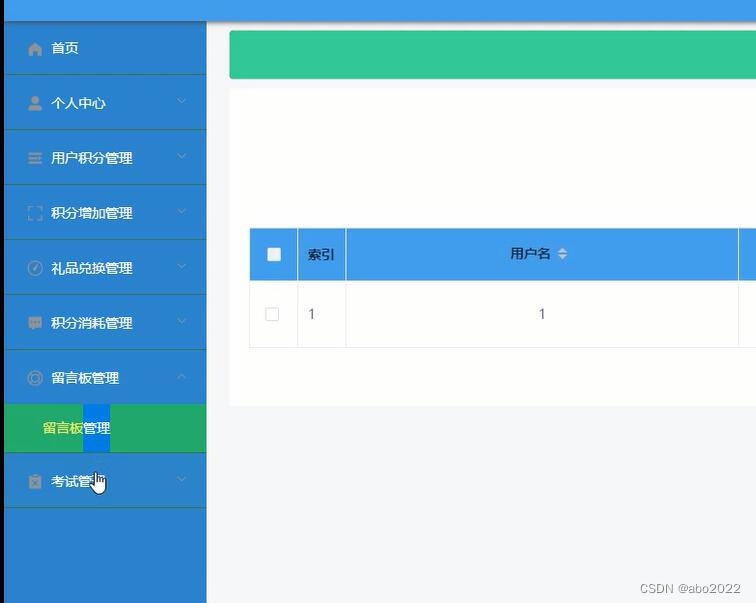Image resolution: width=756 pixels, height=603 pixels.
Task: Select the 留言板管理 submenu item
Action: point(105,428)
